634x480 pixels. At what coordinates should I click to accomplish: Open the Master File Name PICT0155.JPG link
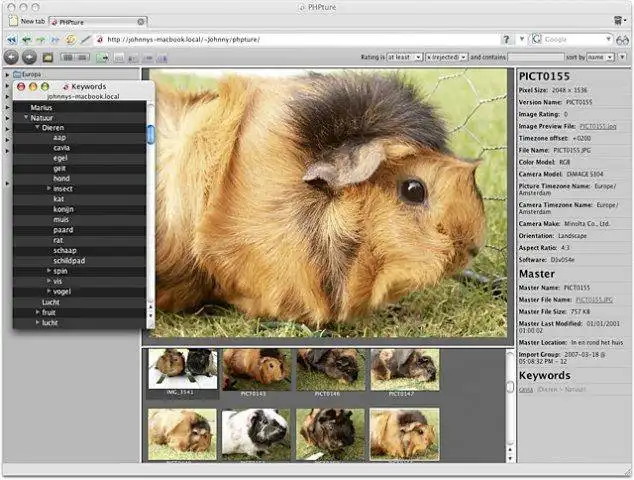point(594,300)
